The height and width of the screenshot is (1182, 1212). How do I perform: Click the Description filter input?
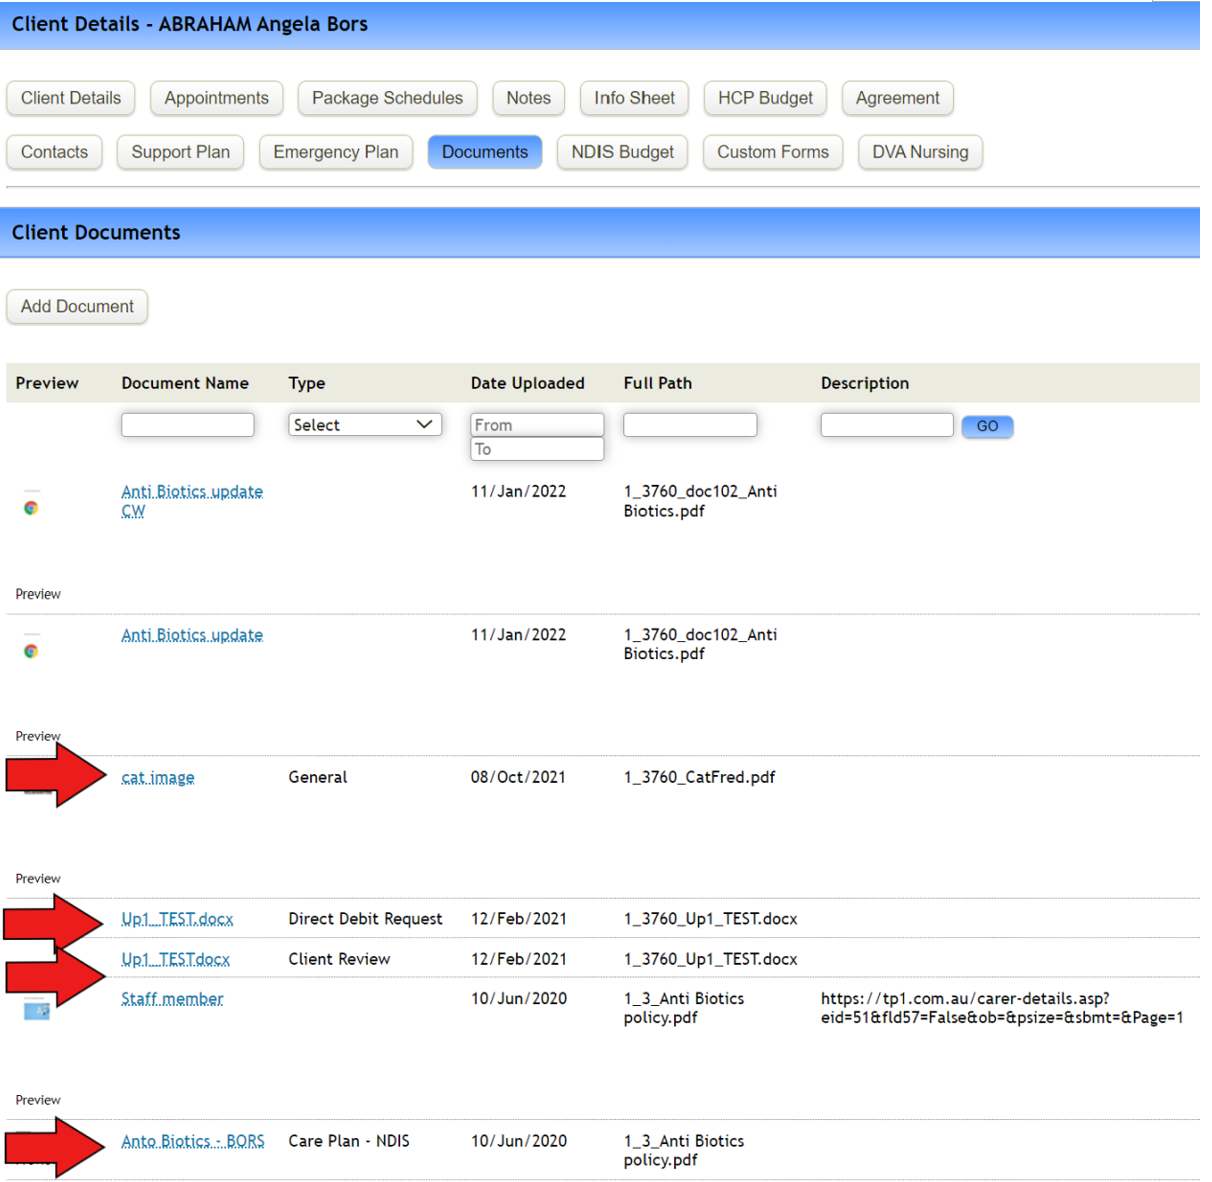886,424
